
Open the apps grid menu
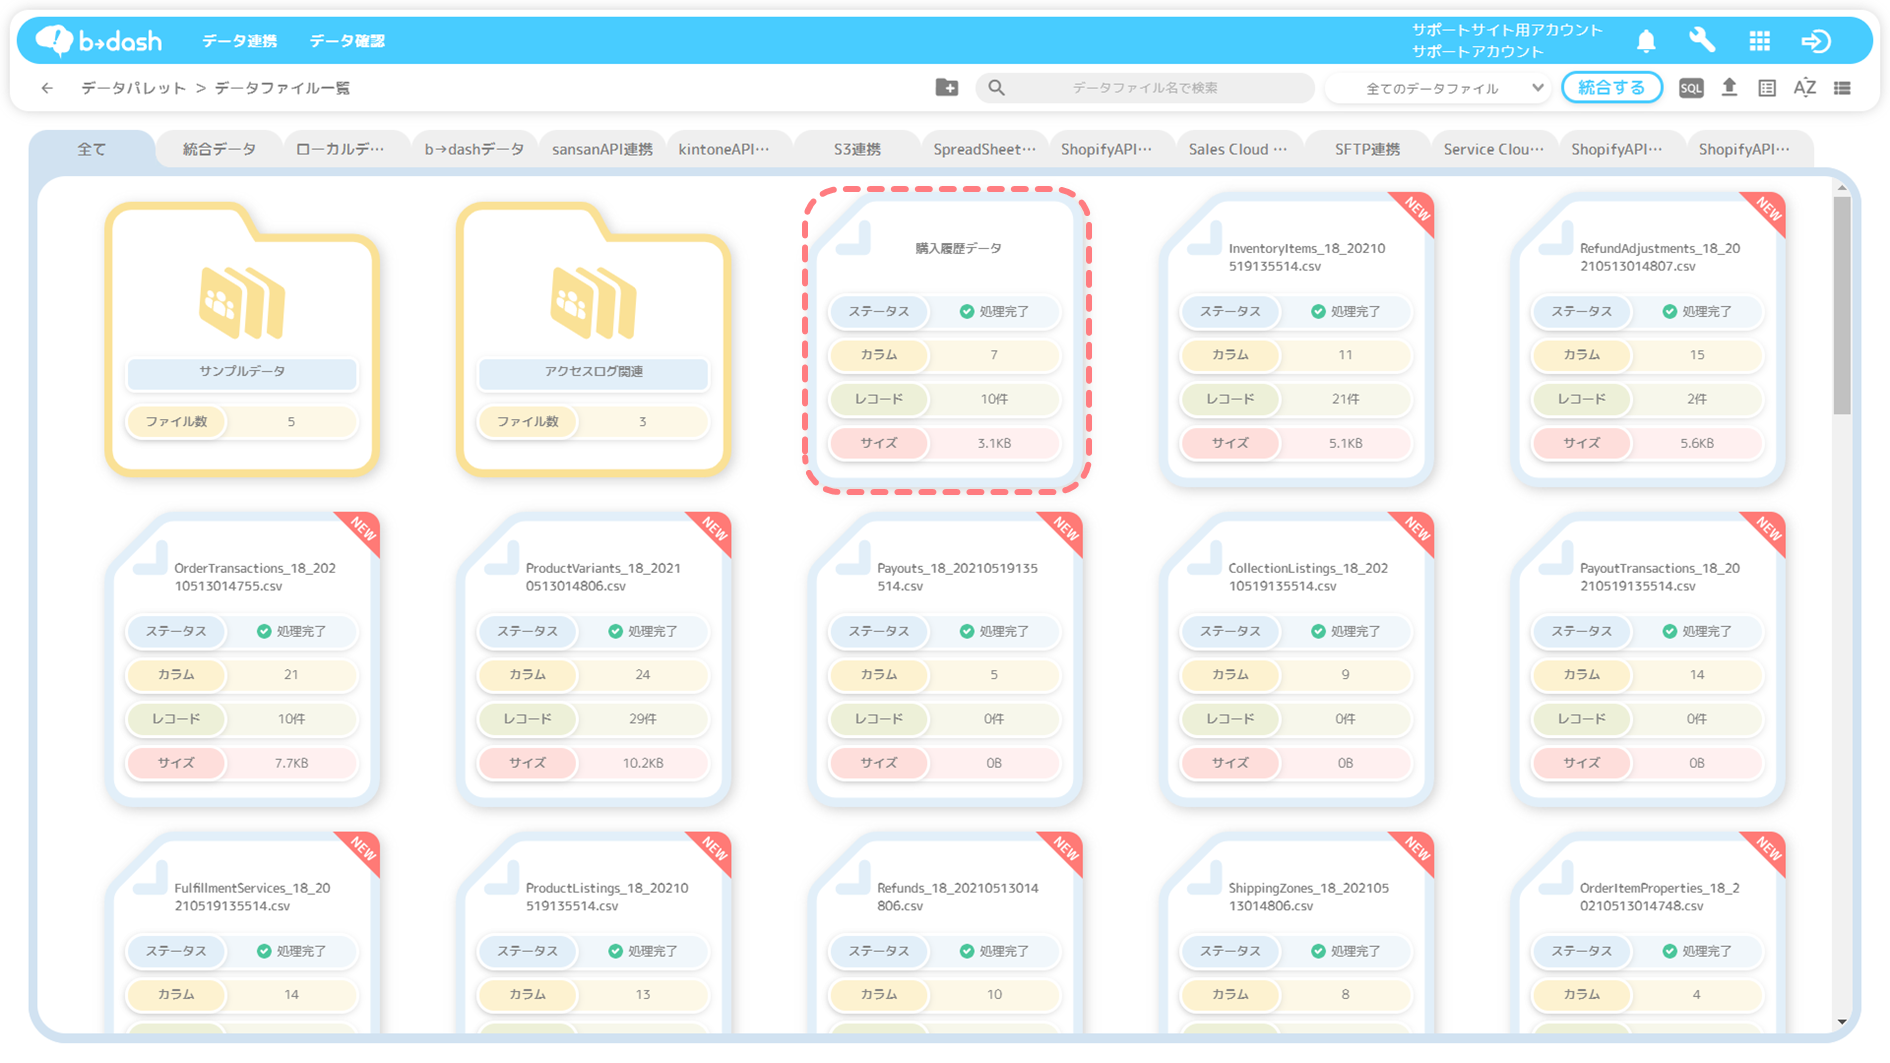pyautogui.click(x=1759, y=41)
